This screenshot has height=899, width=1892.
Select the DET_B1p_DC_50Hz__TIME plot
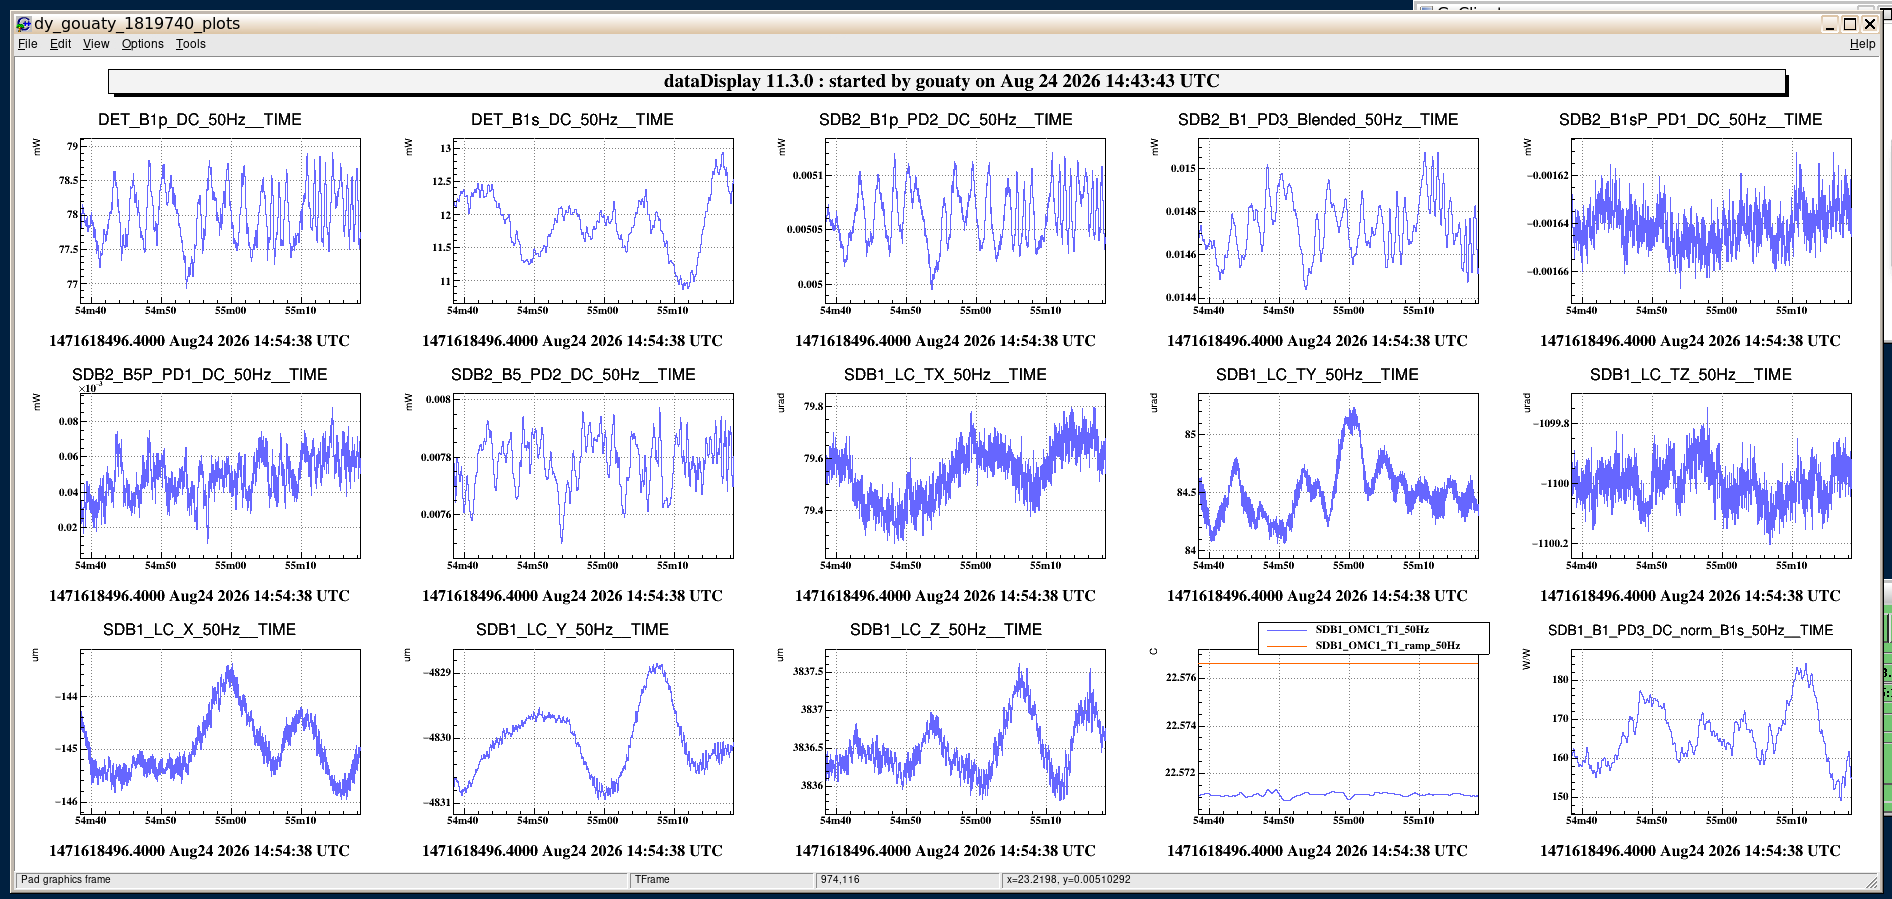click(x=220, y=221)
